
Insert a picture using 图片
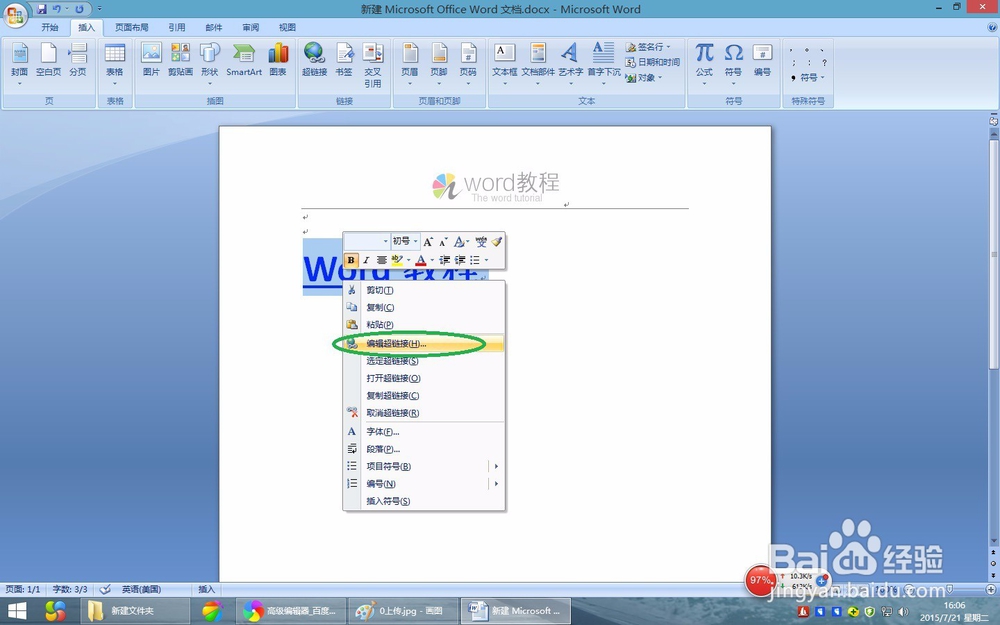pos(151,60)
